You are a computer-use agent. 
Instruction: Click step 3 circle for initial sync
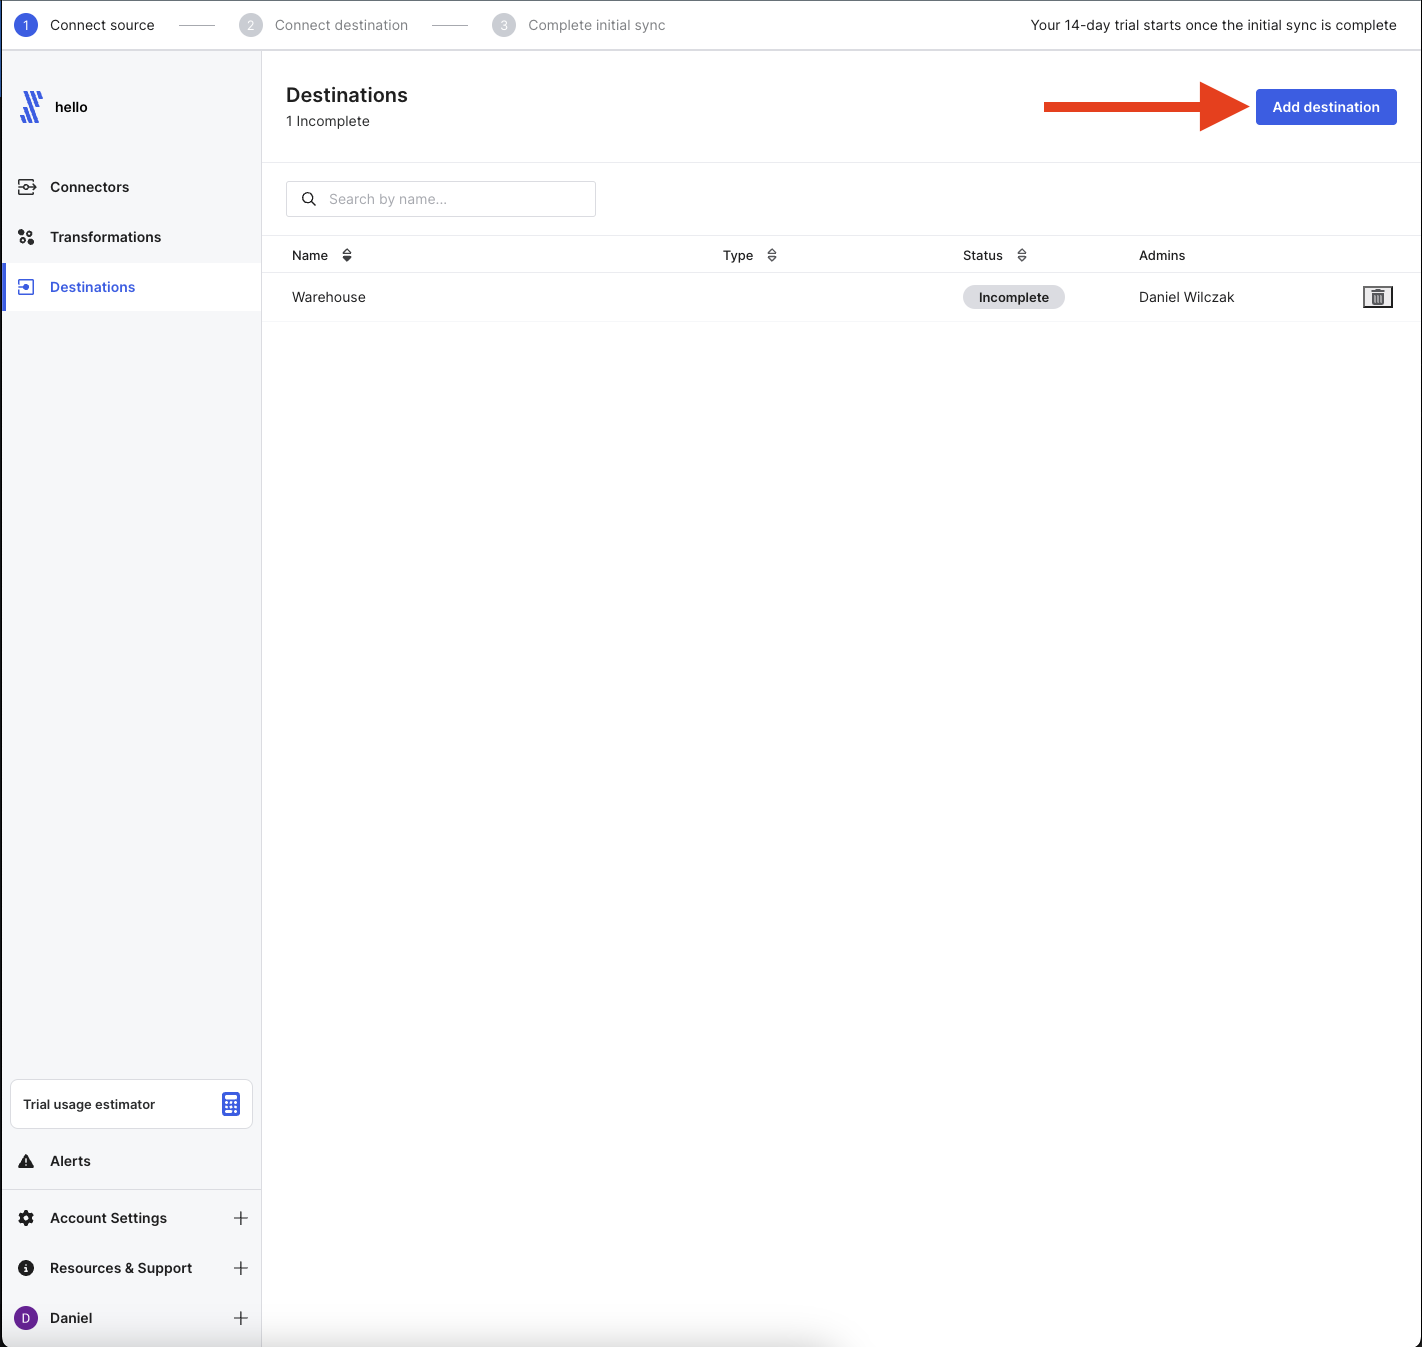[x=504, y=25]
